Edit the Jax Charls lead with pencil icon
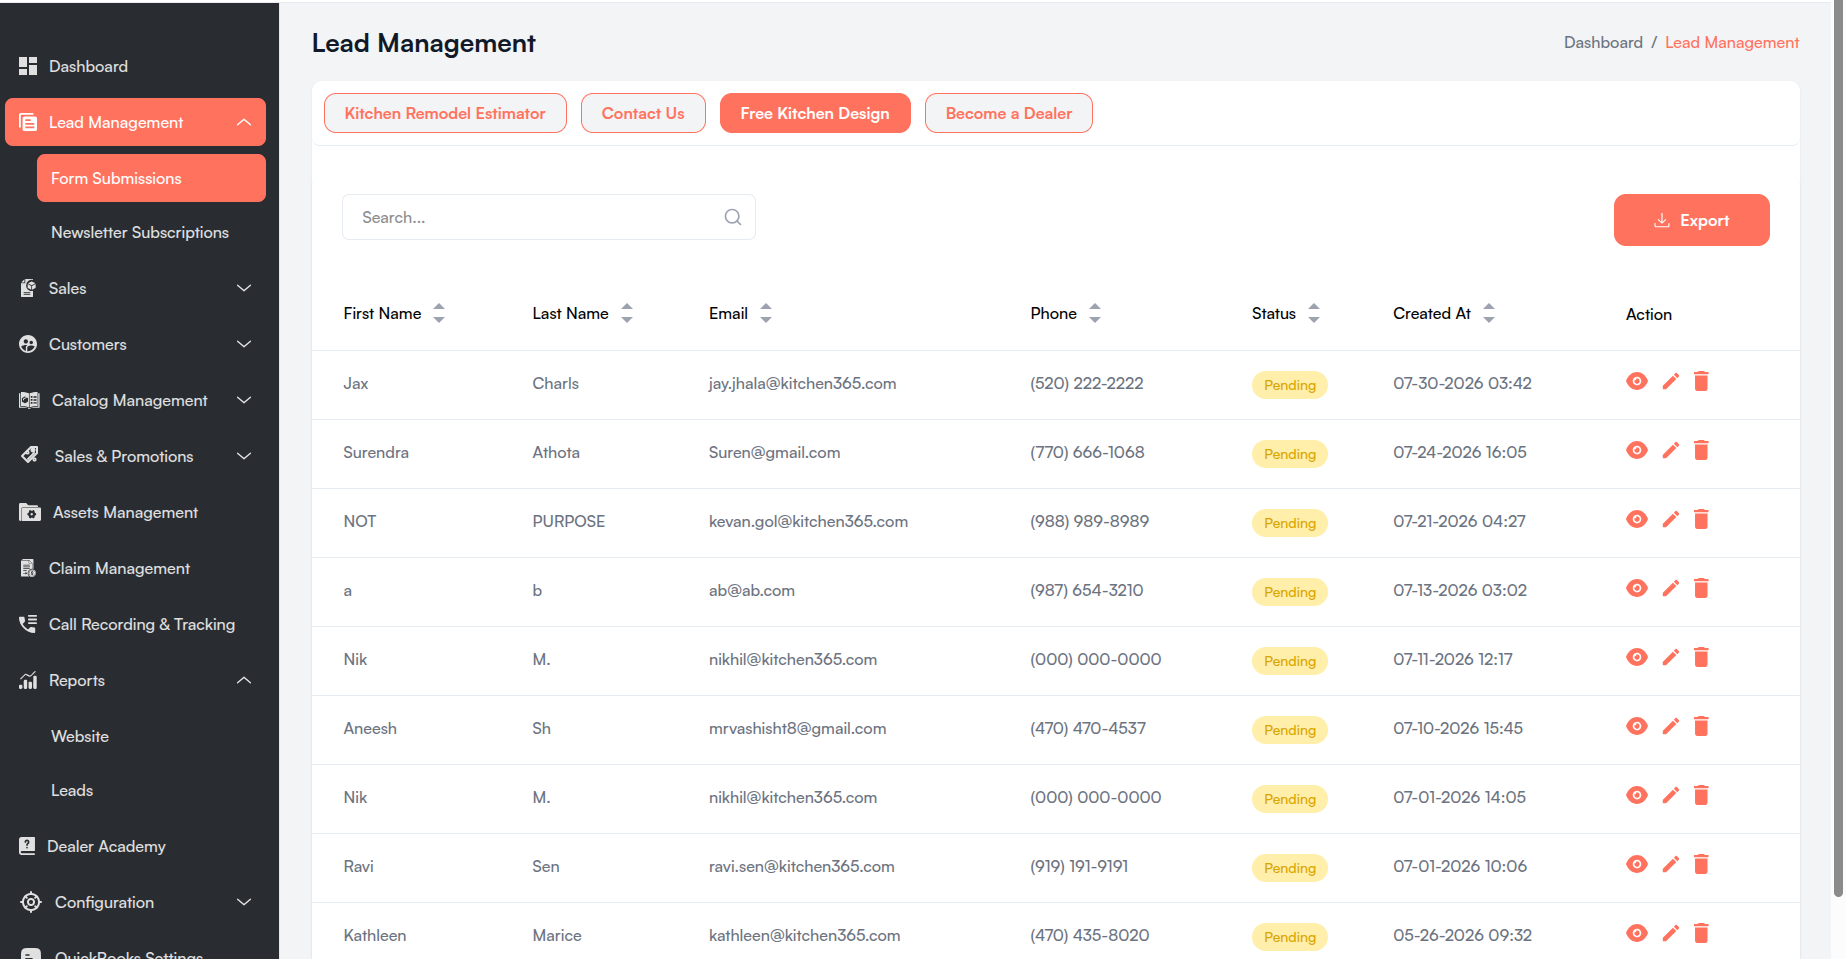This screenshot has width=1846, height=959. click(x=1670, y=381)
